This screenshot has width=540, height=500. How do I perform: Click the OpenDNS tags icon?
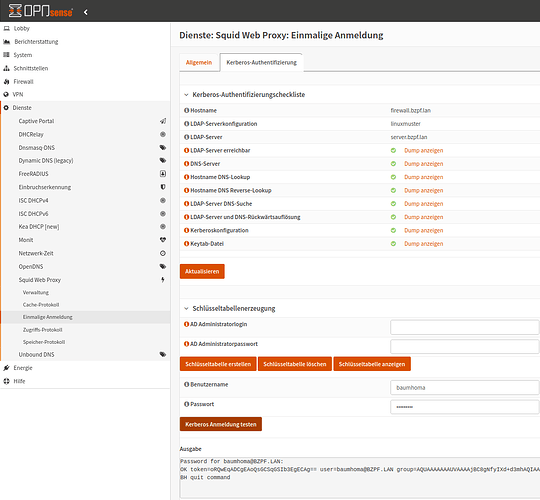coord(163,266)
